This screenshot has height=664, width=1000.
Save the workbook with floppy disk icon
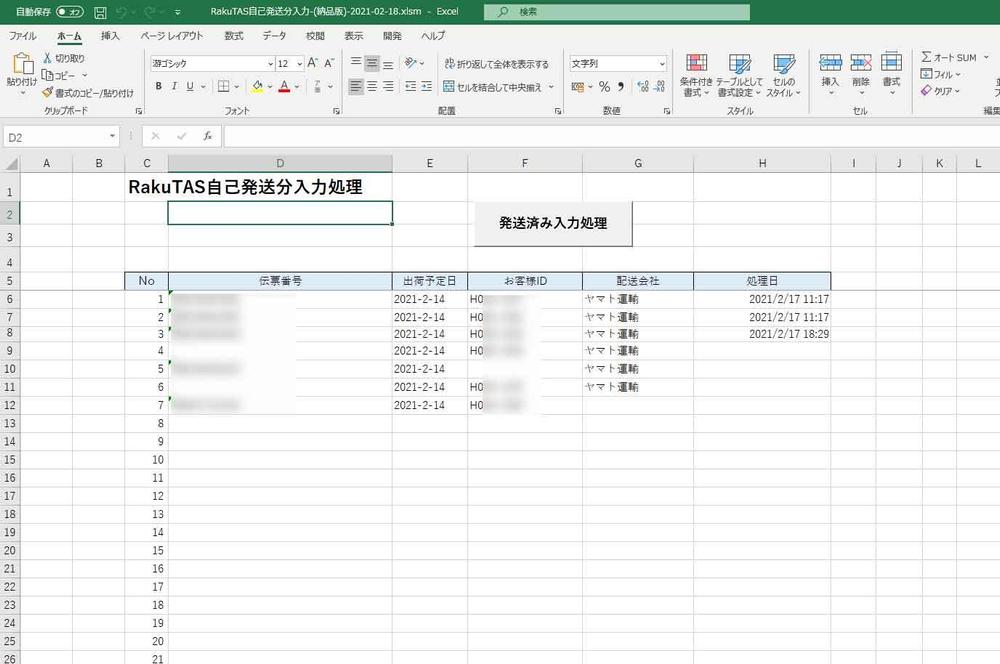coord(100,12)
